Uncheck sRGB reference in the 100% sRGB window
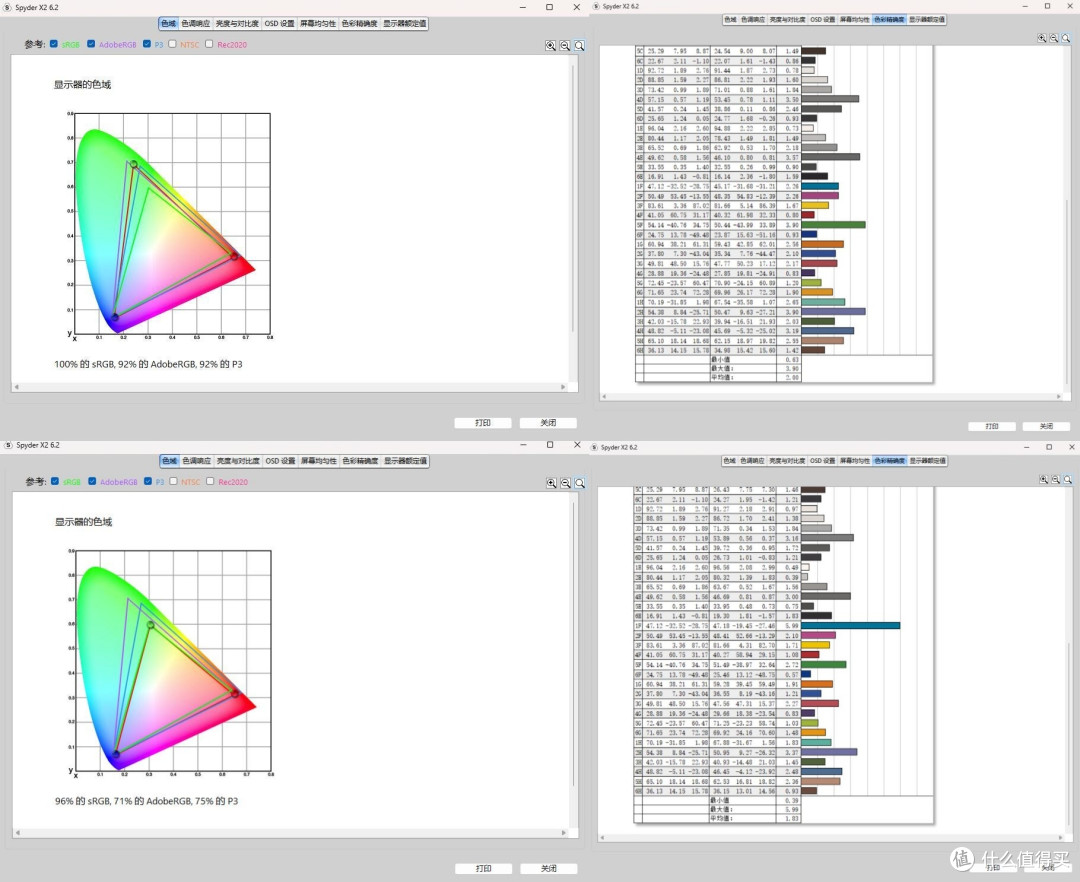Image resolution: width=1080 pixels, height=882 pixels. click(x=54, y=44)
